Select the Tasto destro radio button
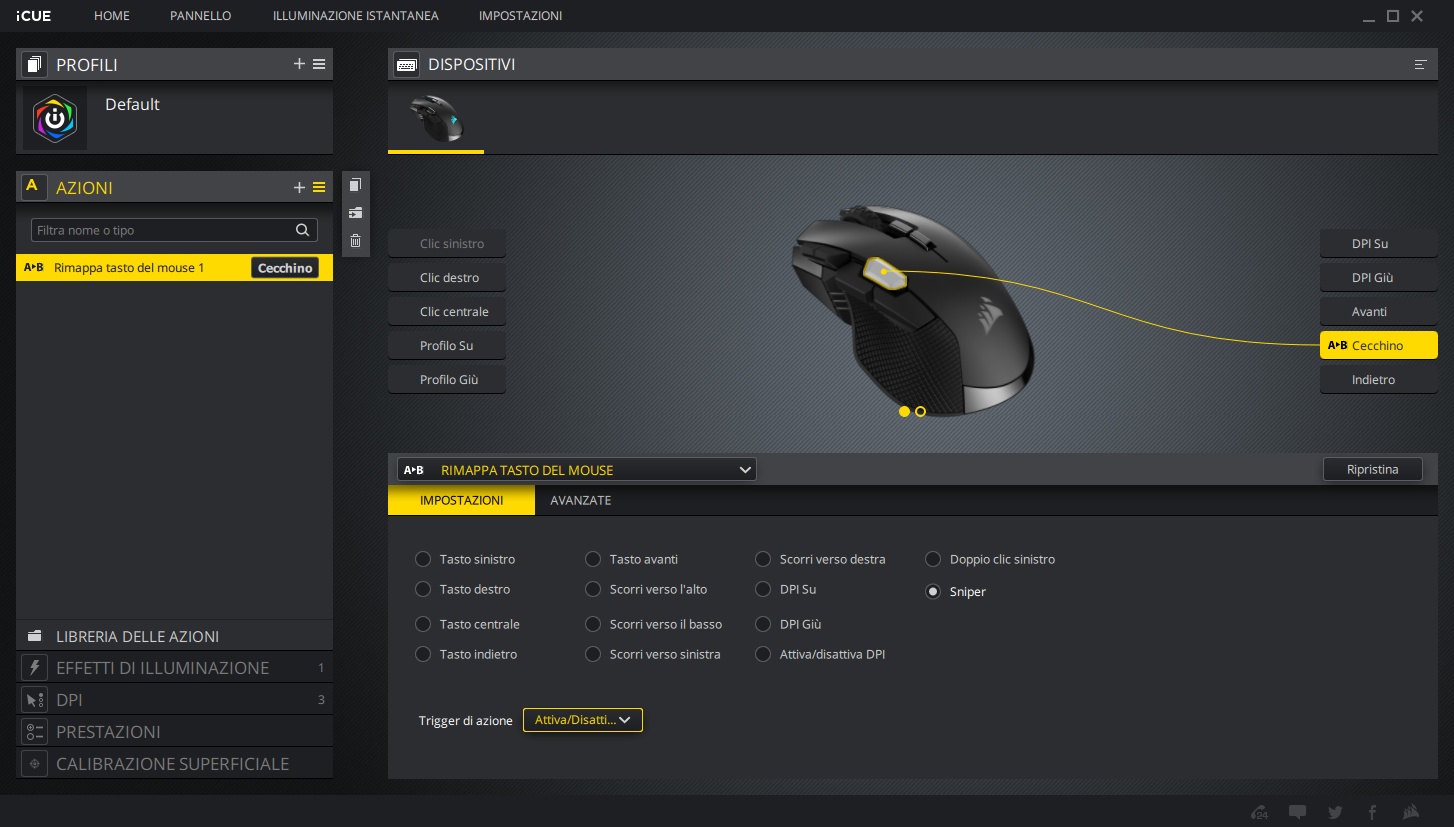Screen dimensions: 1454x827 [422, 589]
